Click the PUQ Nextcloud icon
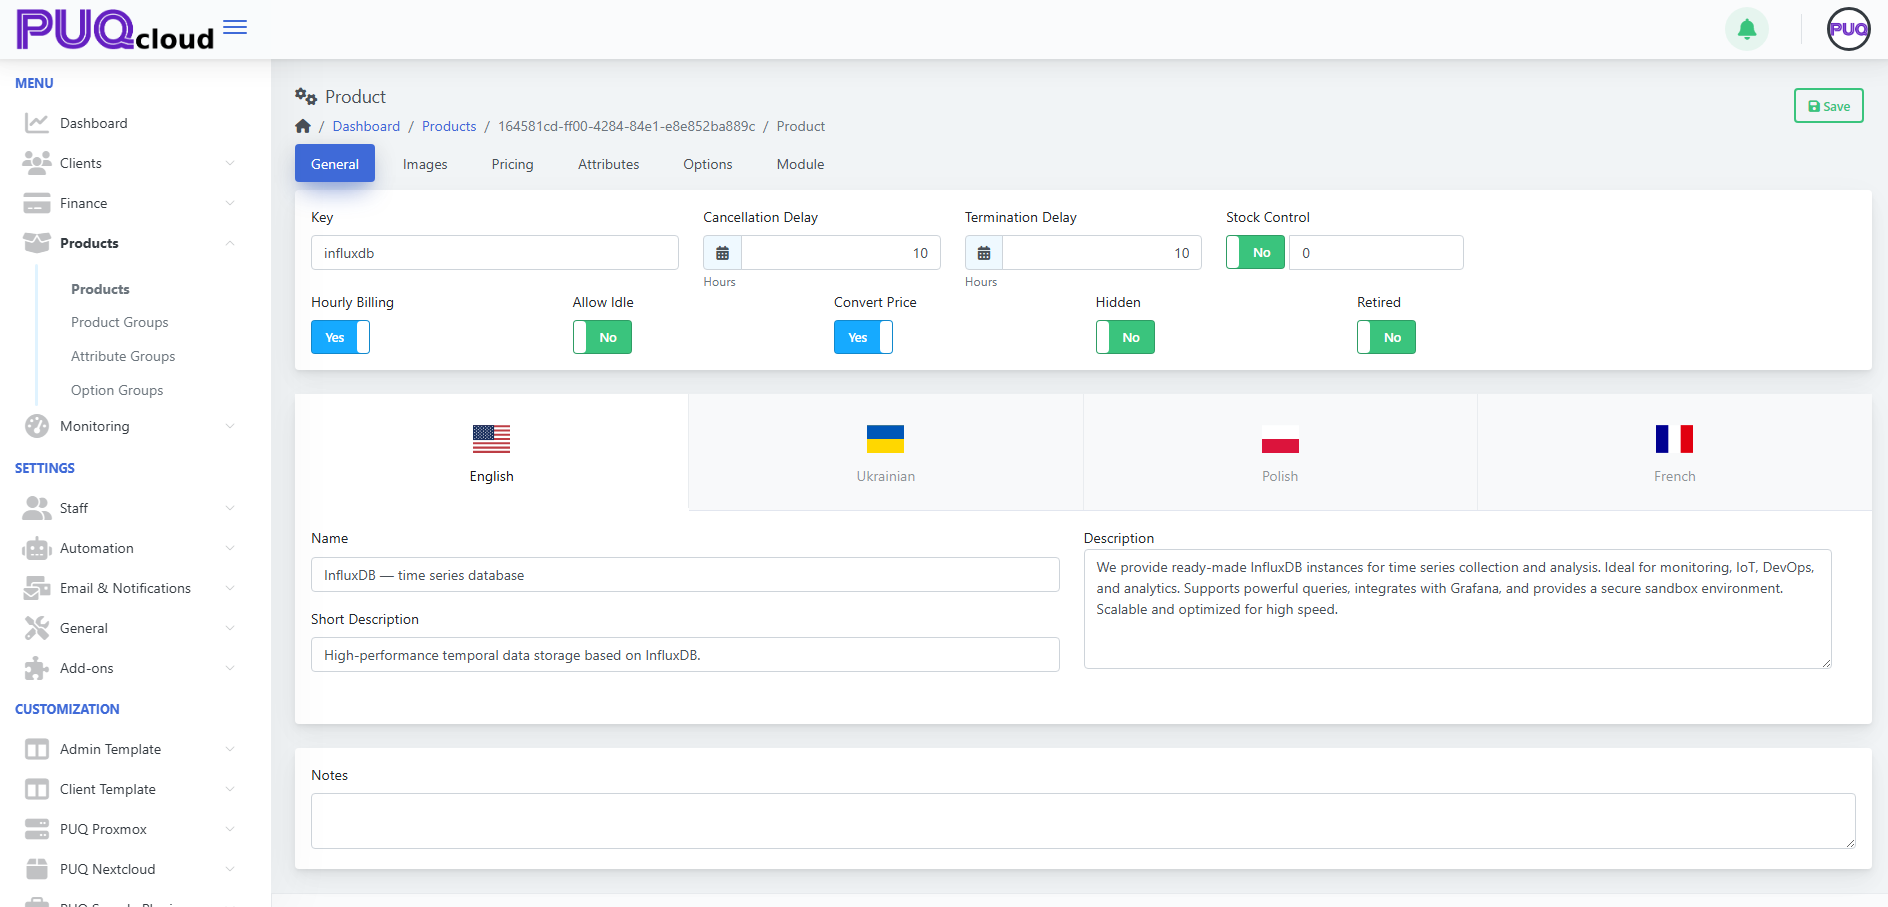1888x907 pixels. (37, 869)
